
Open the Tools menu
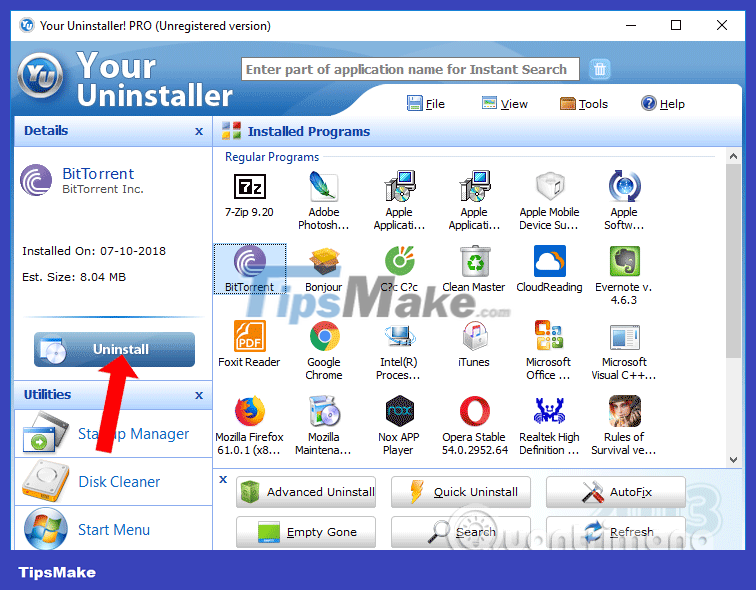584,104
